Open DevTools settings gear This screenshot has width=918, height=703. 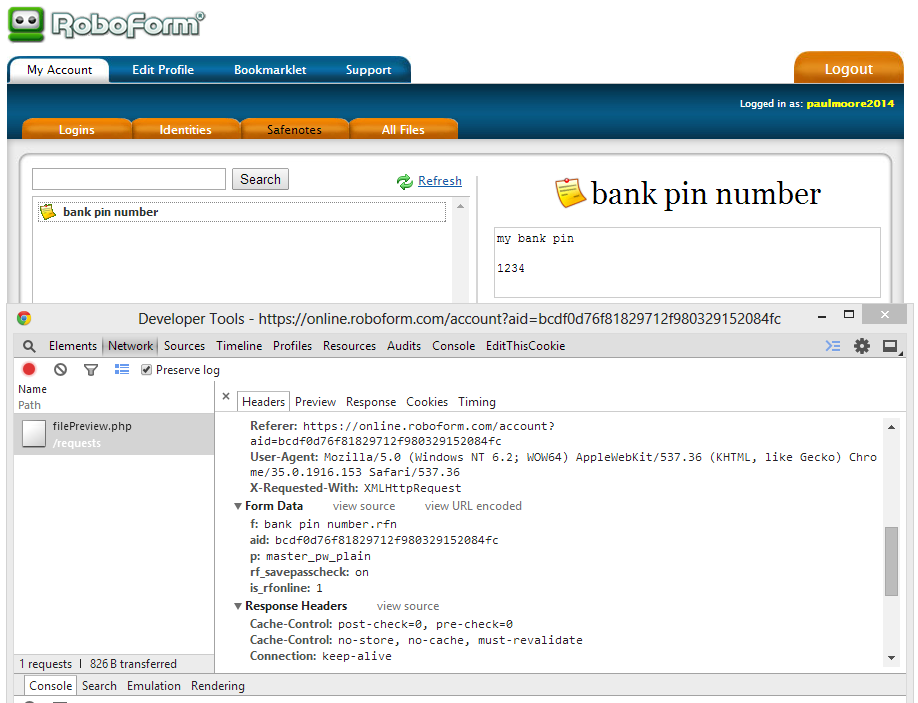pyautogui.click(x=862, y=346)
